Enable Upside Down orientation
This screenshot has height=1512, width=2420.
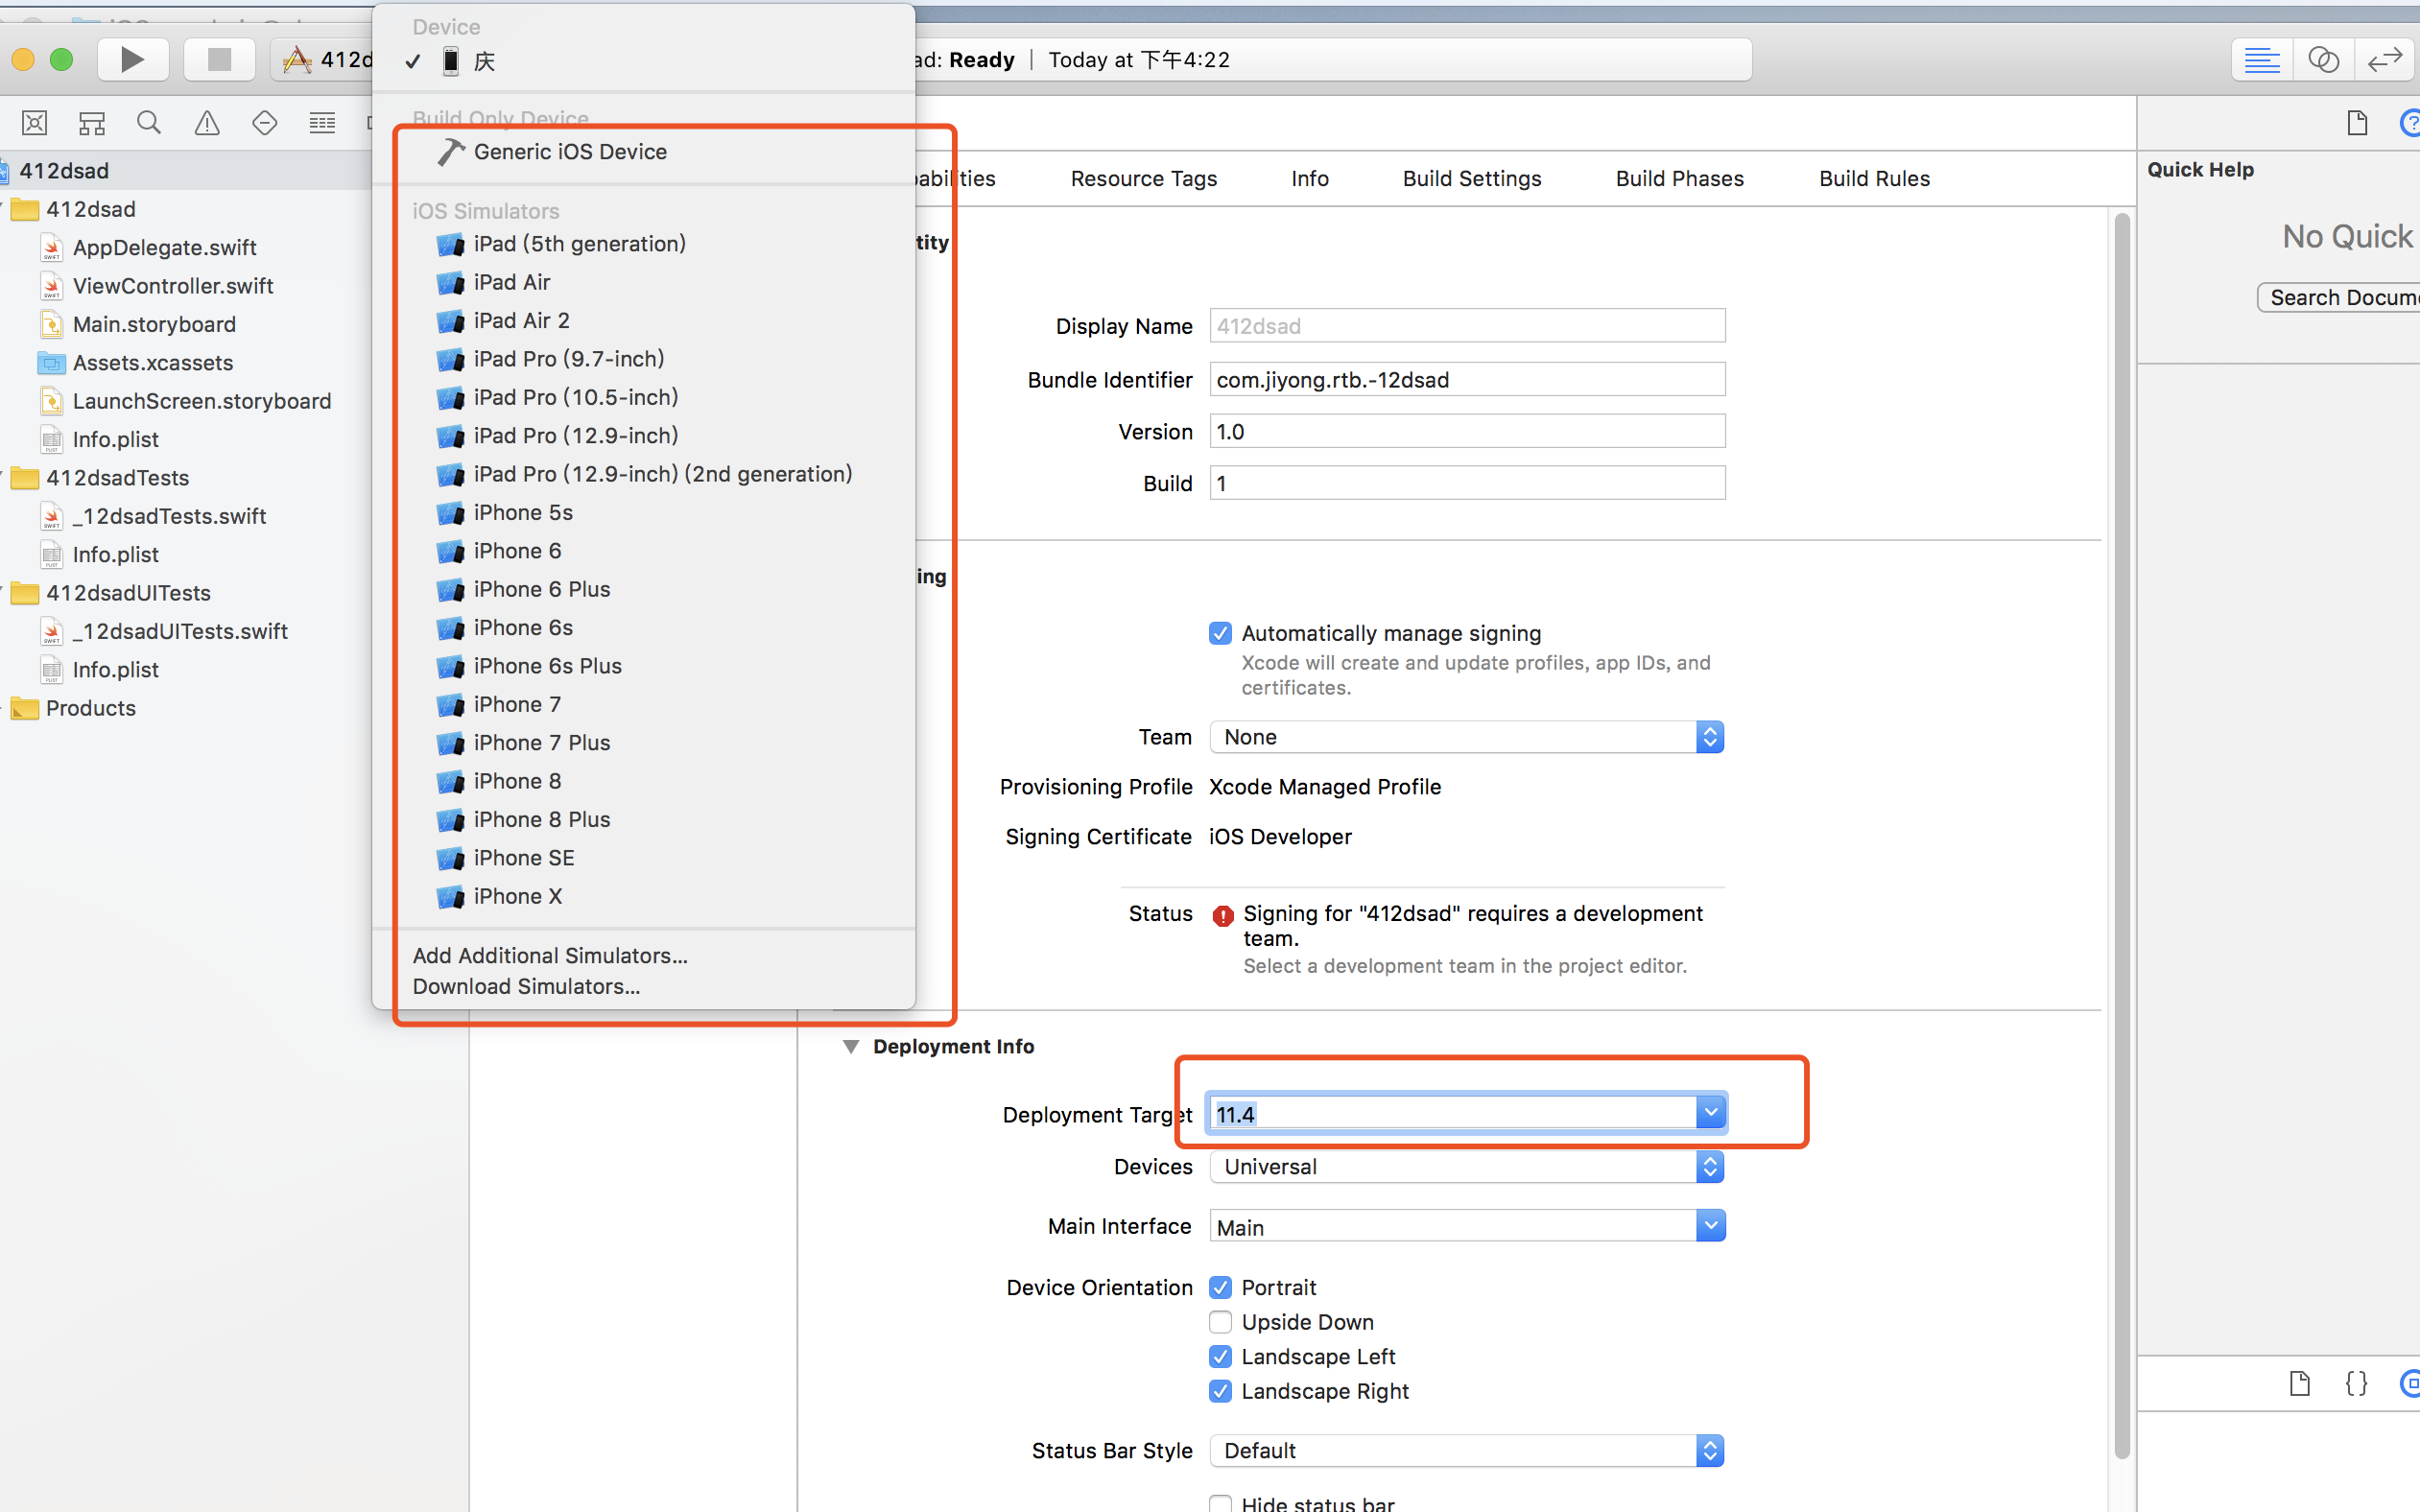point(1220,1322)
